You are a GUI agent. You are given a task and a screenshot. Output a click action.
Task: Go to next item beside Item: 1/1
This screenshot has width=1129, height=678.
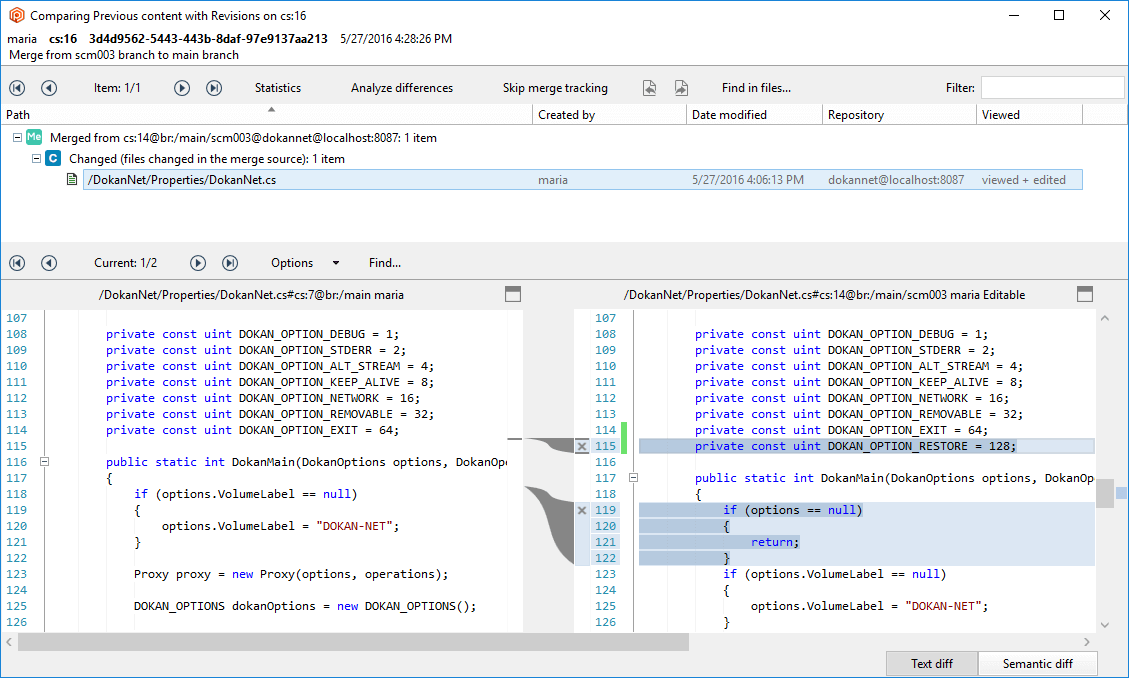tap(182, 88)
